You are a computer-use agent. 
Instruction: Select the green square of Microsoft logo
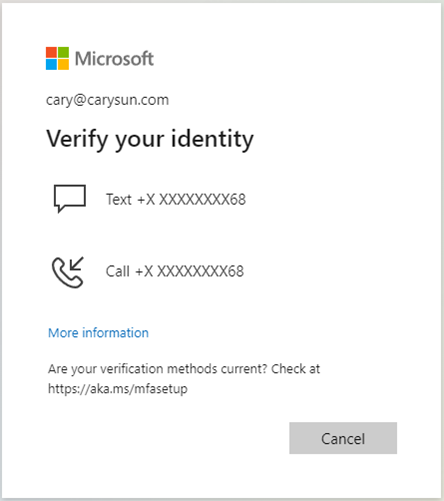[x=64, y=52]
